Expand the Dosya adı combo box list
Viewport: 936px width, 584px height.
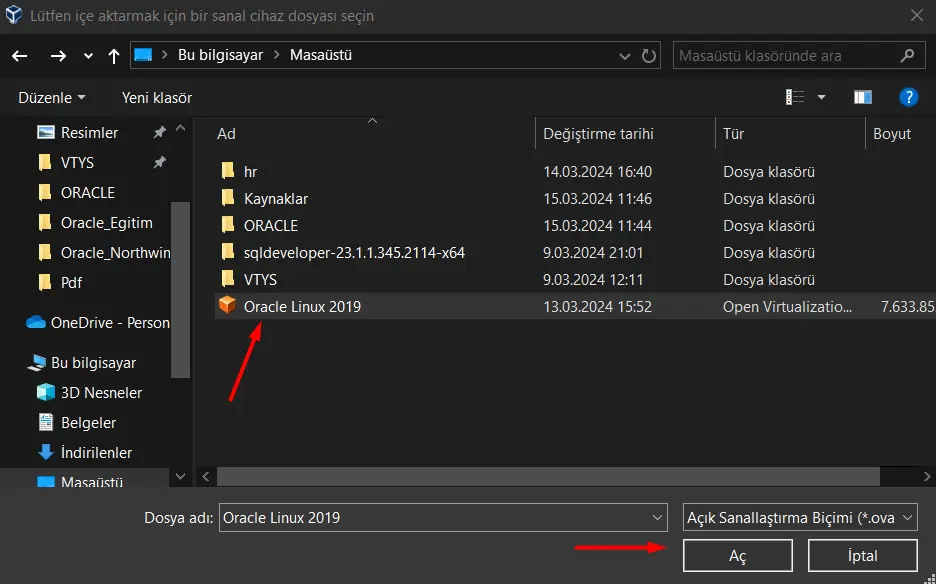pyautogui.click(x=657, y=518)
